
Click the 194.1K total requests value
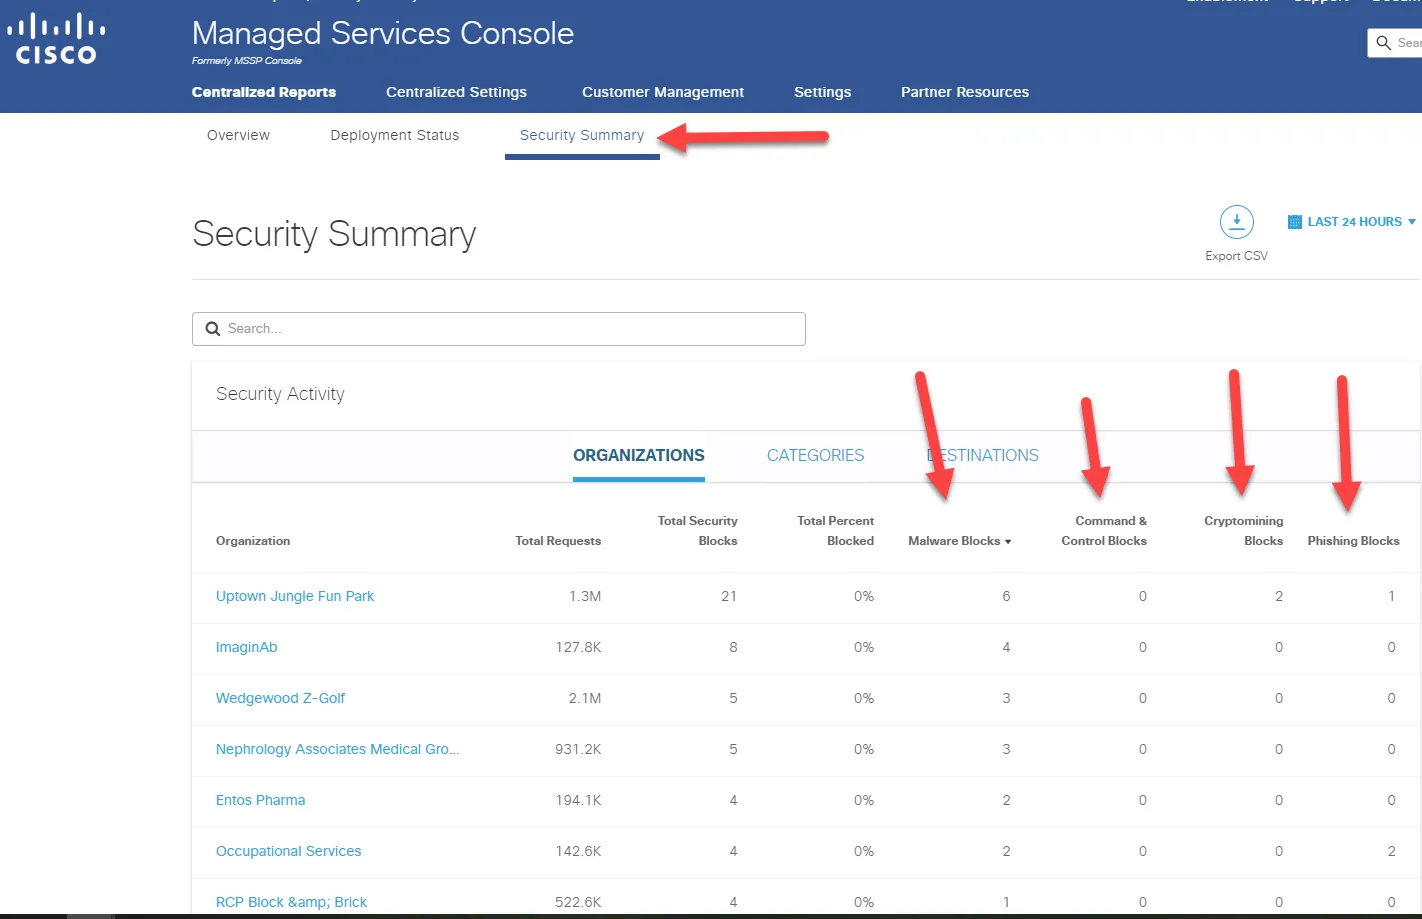pos(578,800)
